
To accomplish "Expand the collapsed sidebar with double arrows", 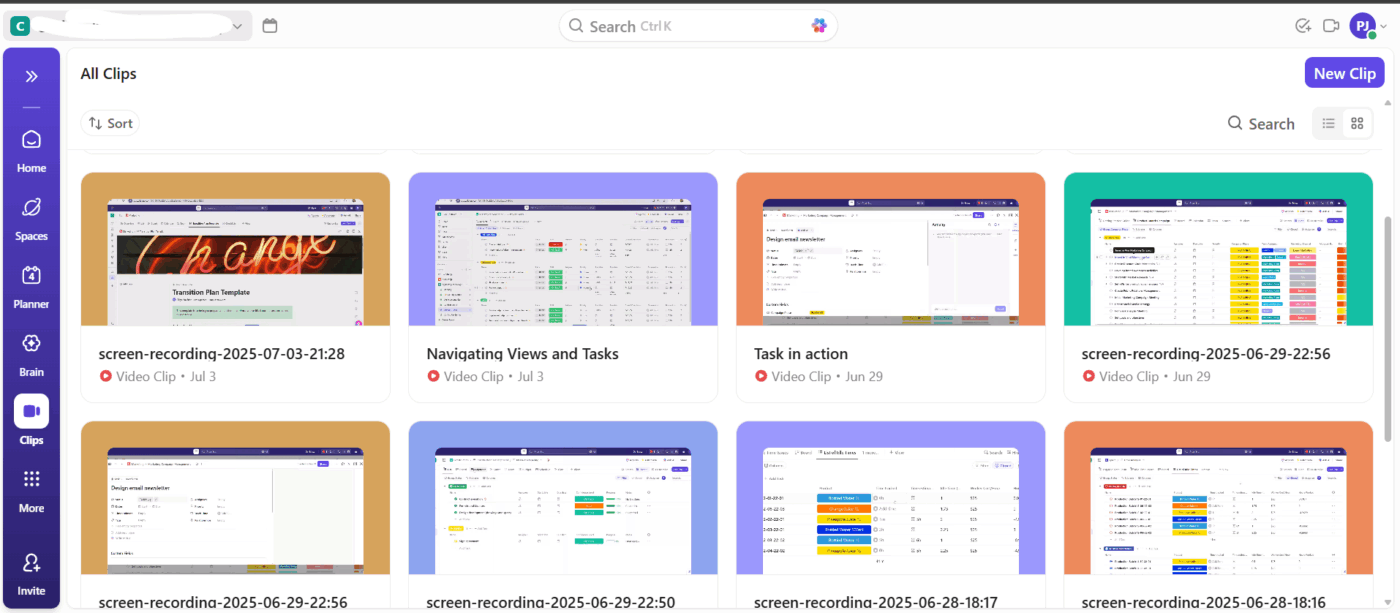I will (x=31, y=75).
